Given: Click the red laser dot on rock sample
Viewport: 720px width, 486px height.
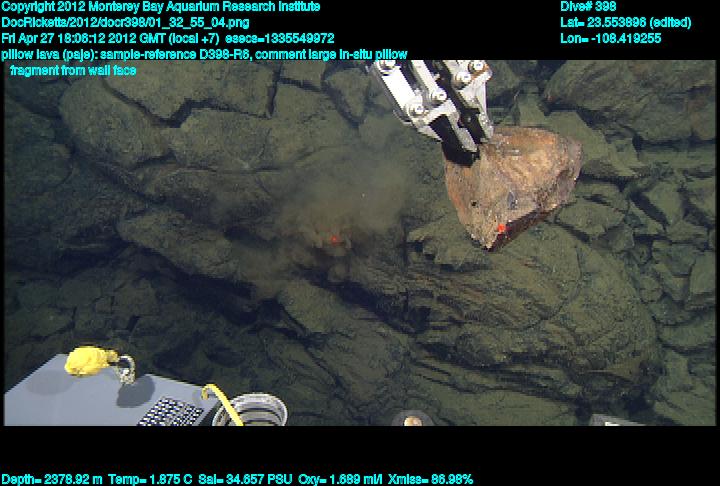Looking at the screenshot, I should (499, 229).
